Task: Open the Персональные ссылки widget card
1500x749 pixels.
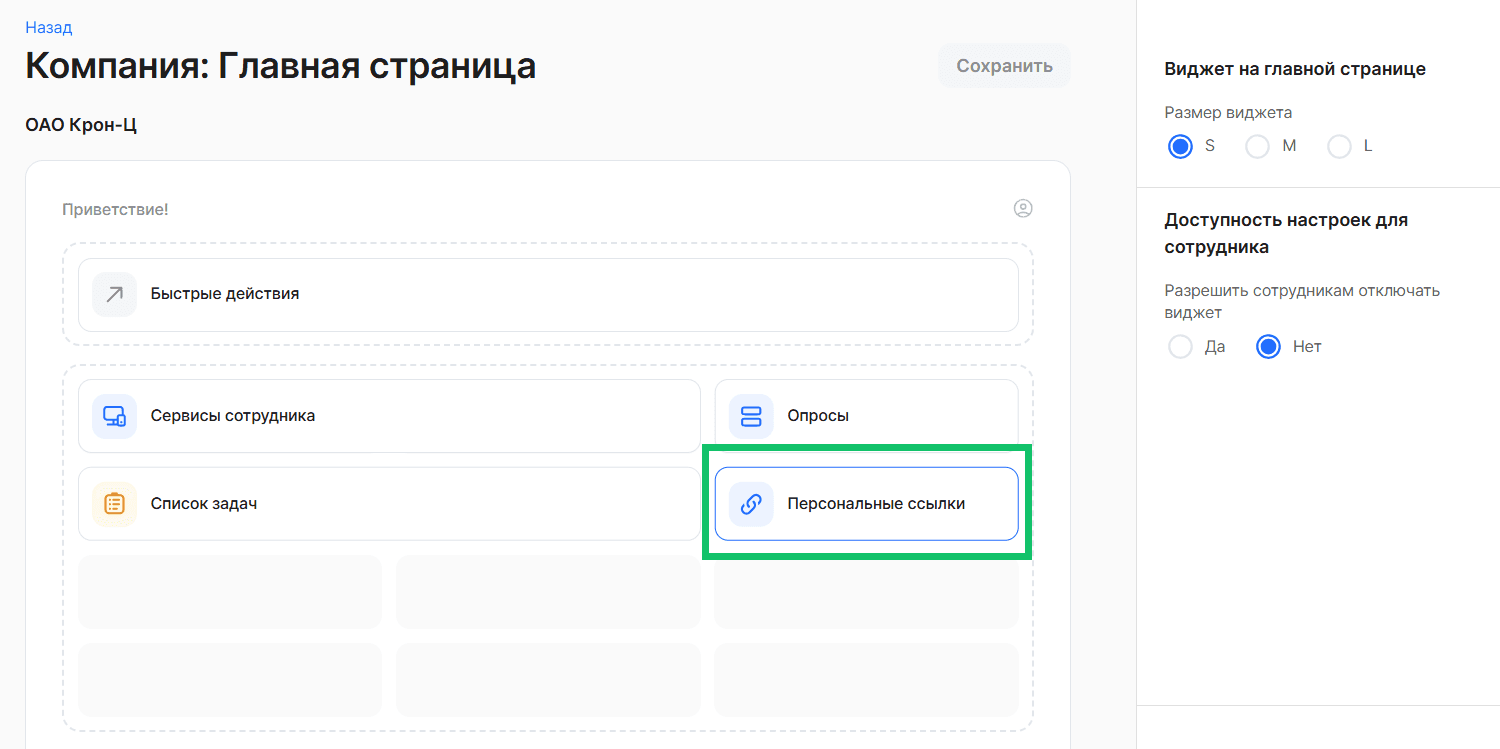Action: (866, 504)
